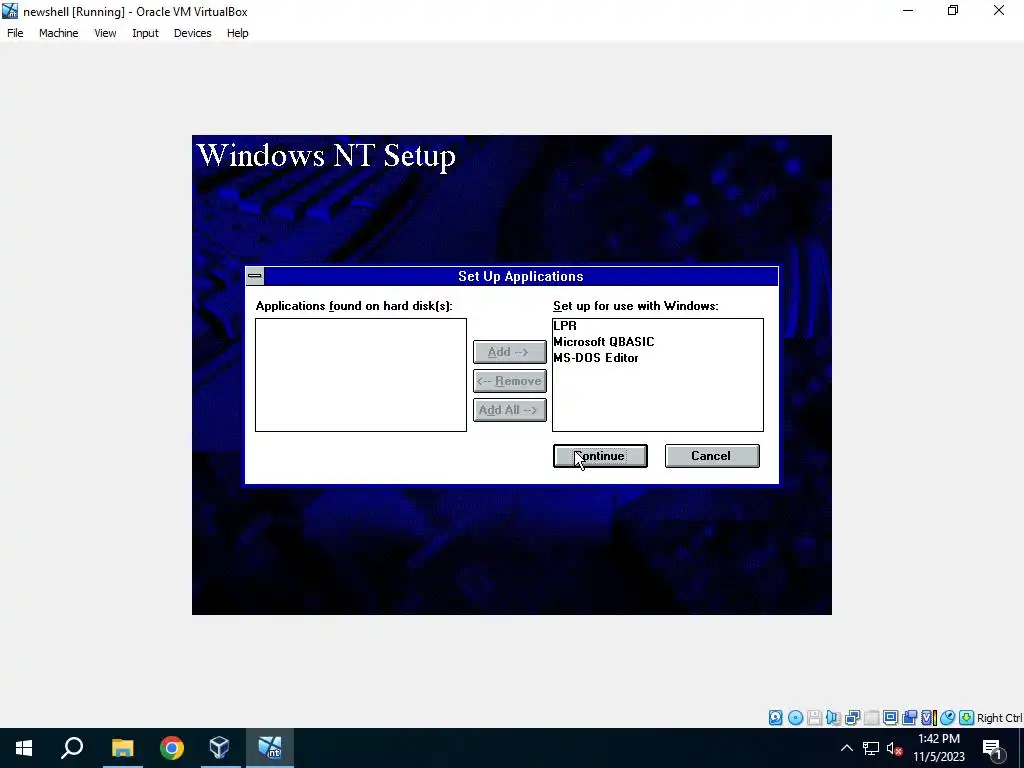Select the running NT VM taskbar icon
Image resolution: width=1024 pixels, height=768 pixels.
(270, 748)
